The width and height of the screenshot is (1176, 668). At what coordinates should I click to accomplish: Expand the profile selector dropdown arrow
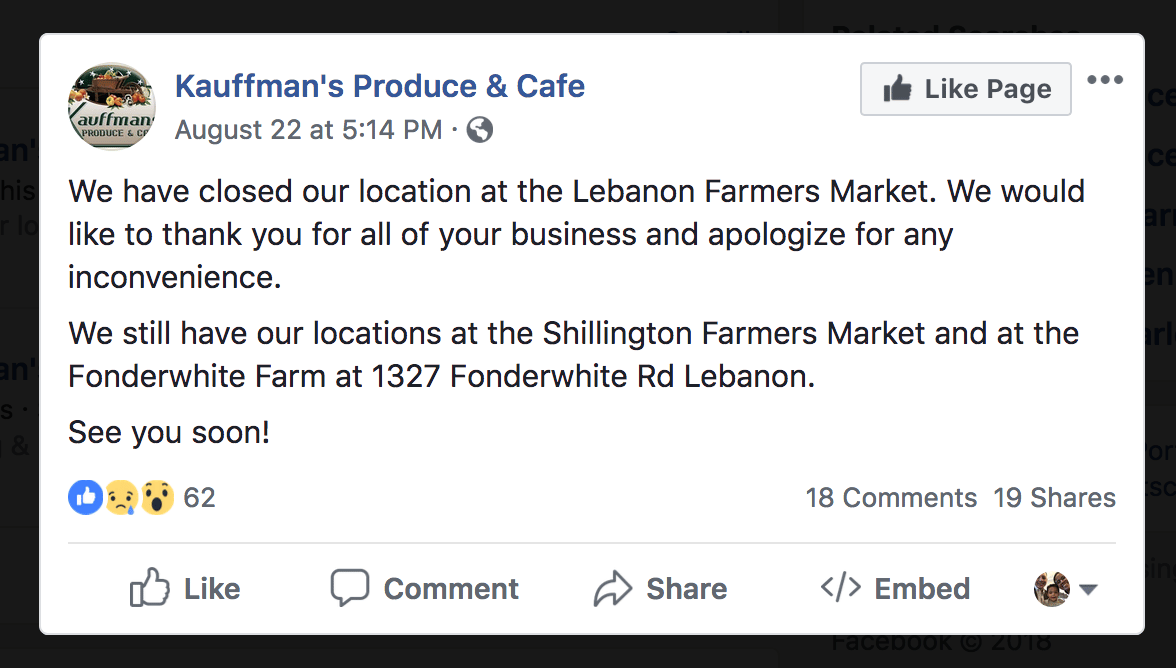pyautogui.click(x=1088, y=589)
